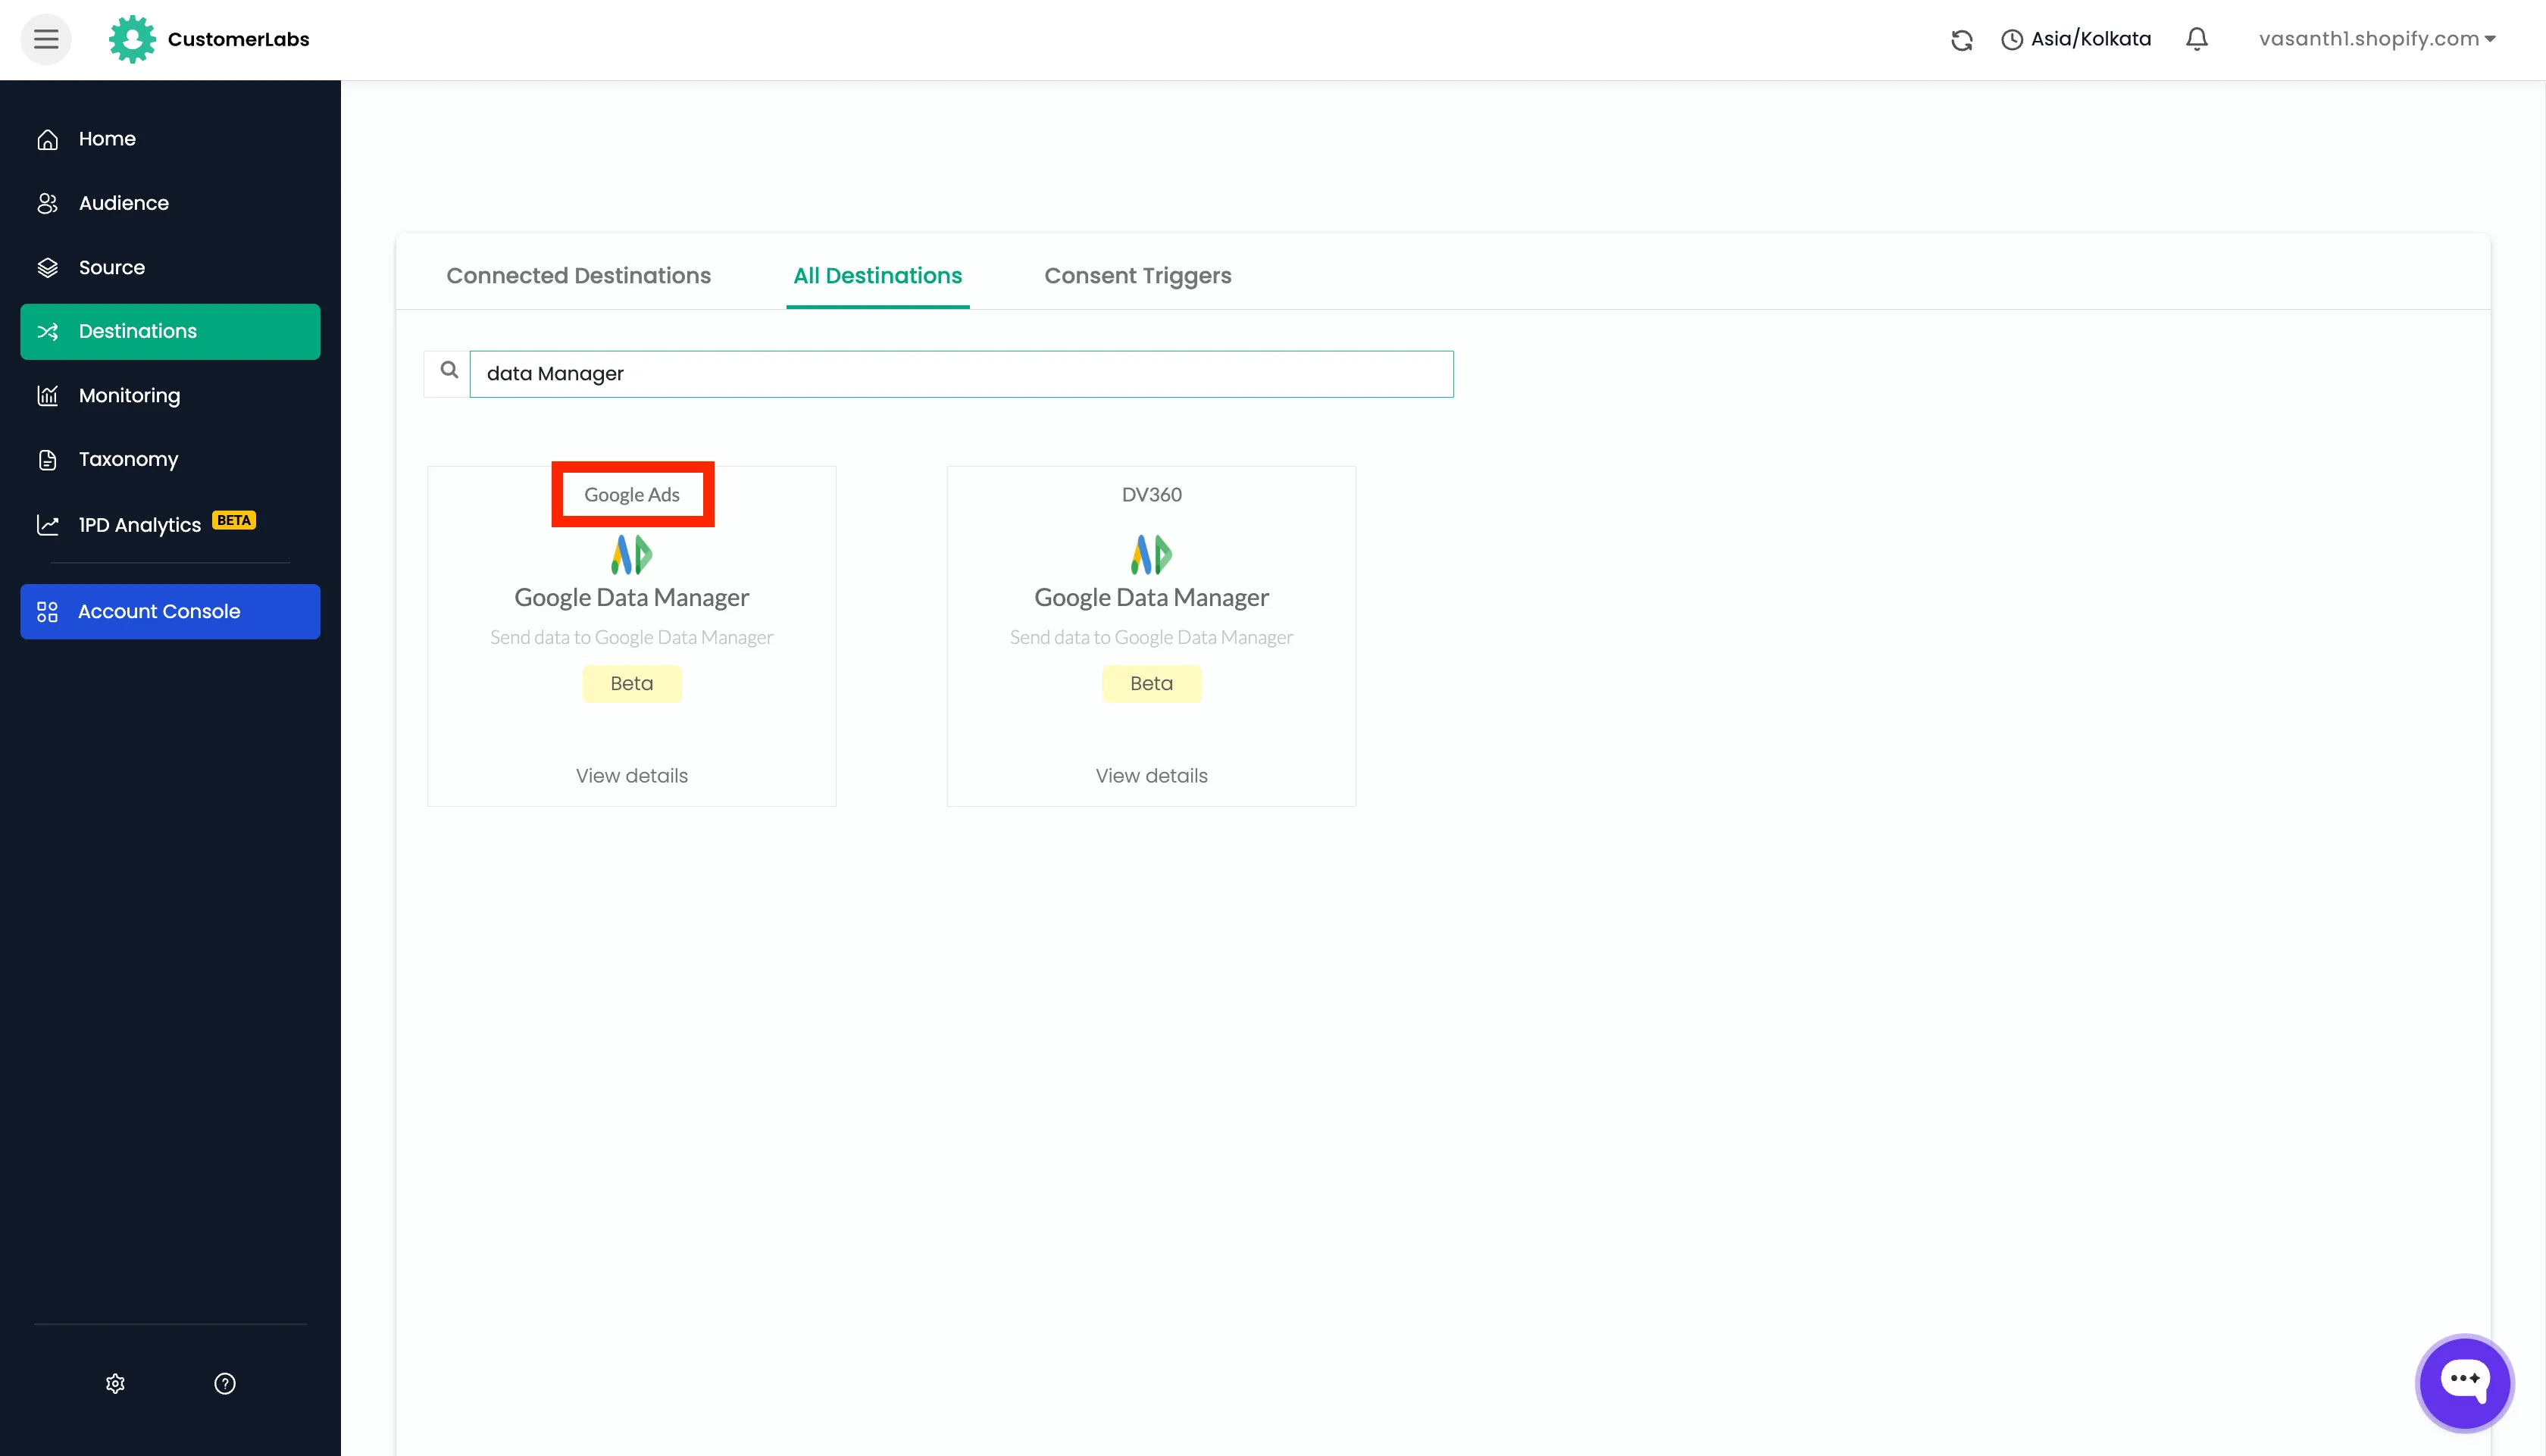The image size is (2546, 1456).
Task: Switch to Connected Destinations tab
Action: pyautogui.click(x=578, y=276)
